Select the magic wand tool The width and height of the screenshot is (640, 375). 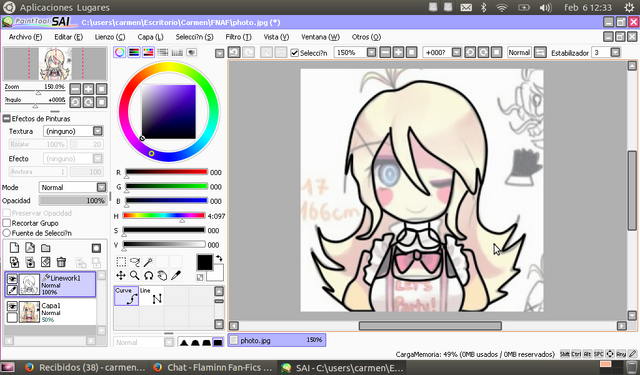[x=149, y=262]
